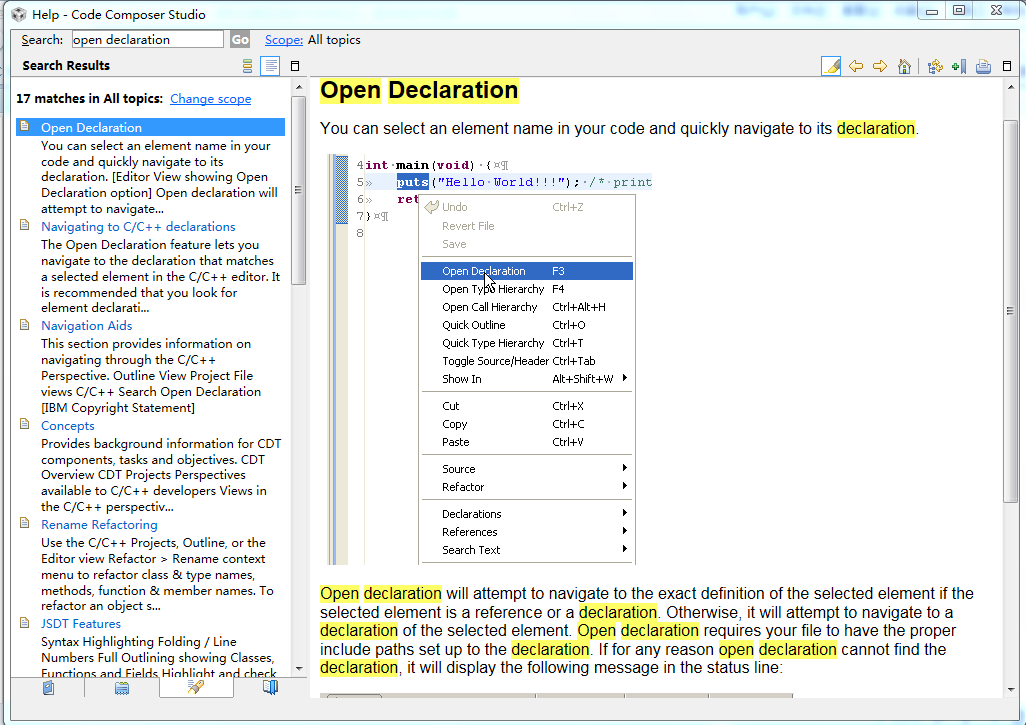Switch to the Index tab at the bottom
The width and height of the screenshot is (1026, 725).
coord(122,688)
